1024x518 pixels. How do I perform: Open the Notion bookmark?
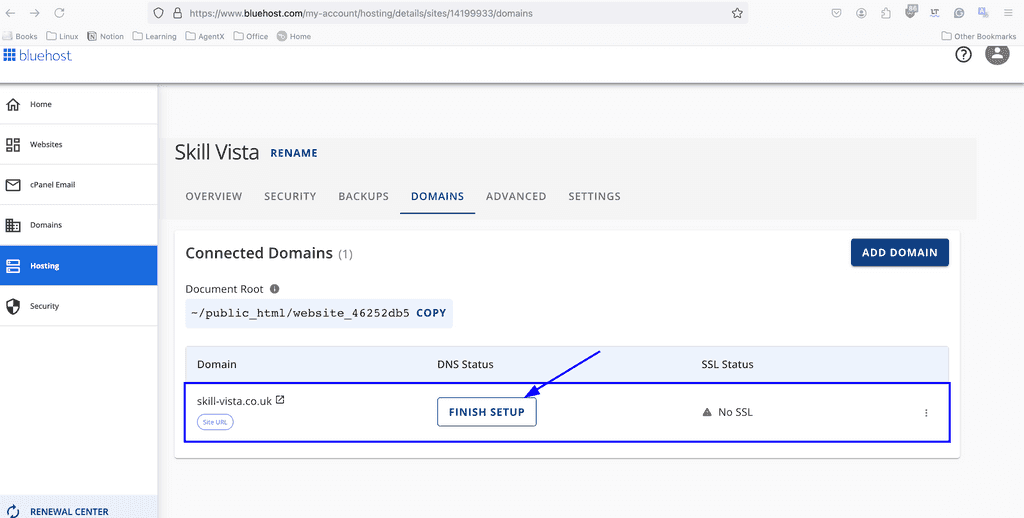pos(105,37)
